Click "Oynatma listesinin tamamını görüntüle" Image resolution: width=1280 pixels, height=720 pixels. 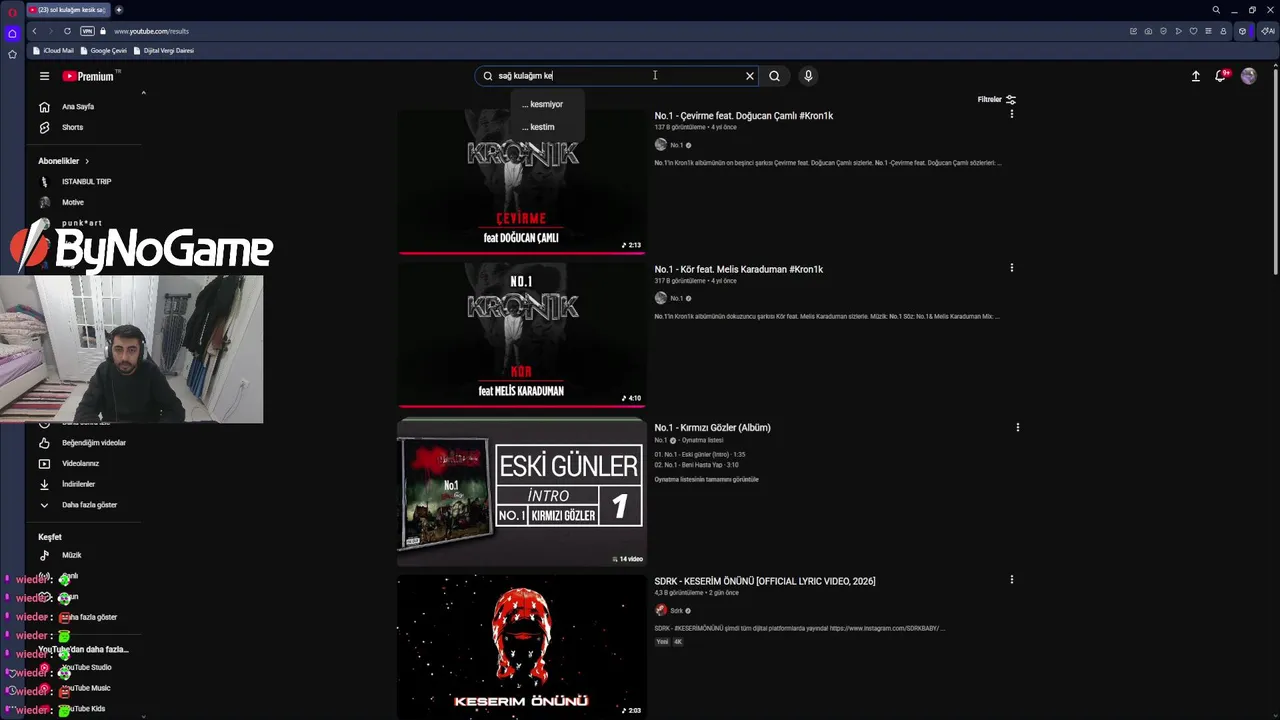coord(706,480)
